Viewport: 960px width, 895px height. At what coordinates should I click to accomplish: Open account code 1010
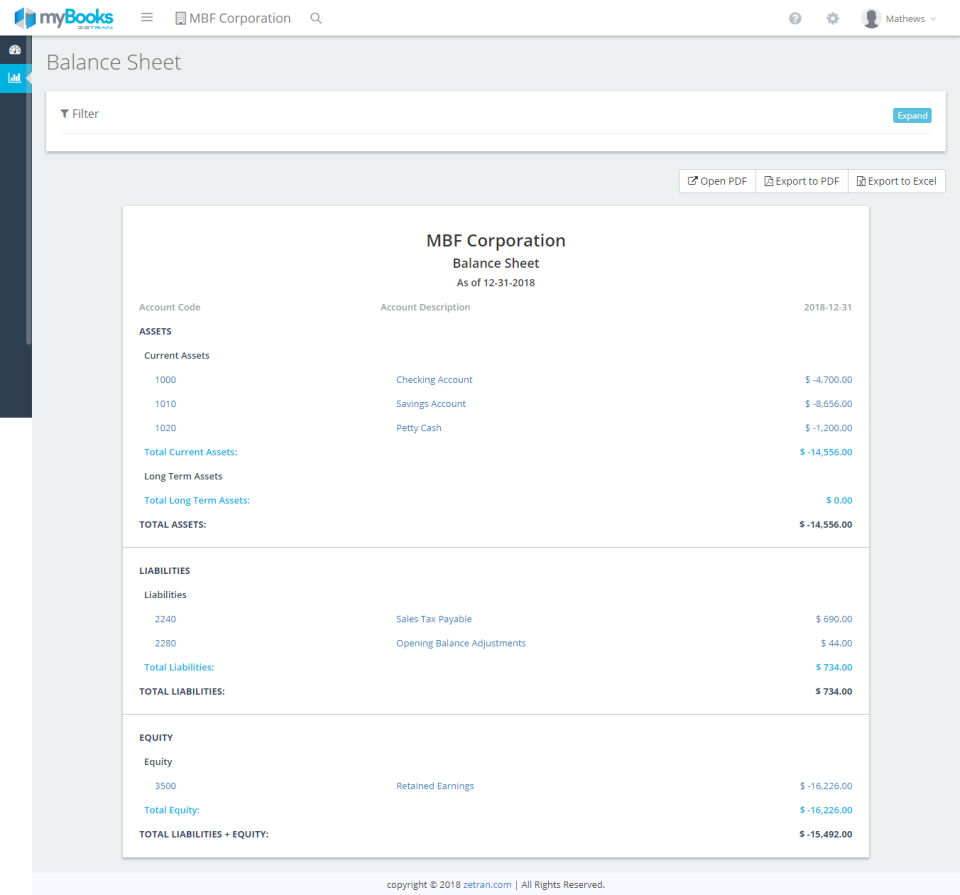click(x=165, y=404)
